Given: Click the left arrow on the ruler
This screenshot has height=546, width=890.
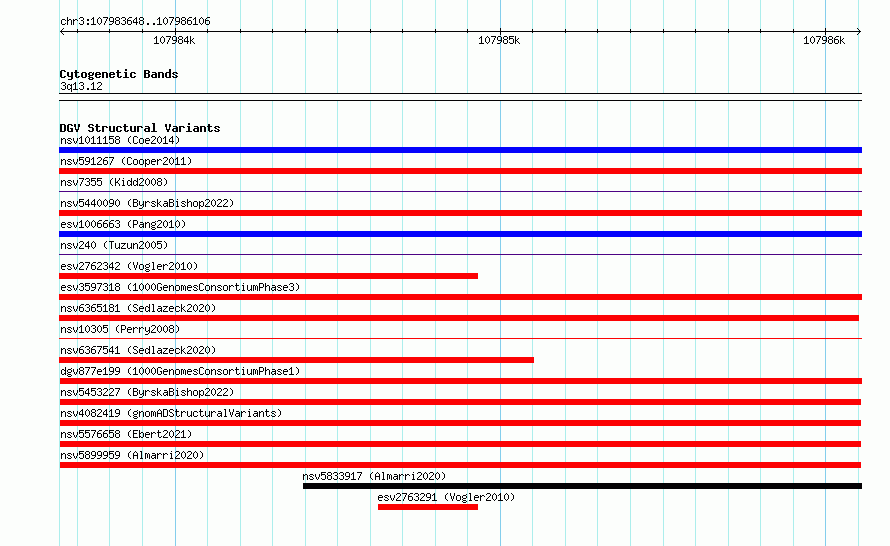Looking at the screenshot, I should click(62, 32).
